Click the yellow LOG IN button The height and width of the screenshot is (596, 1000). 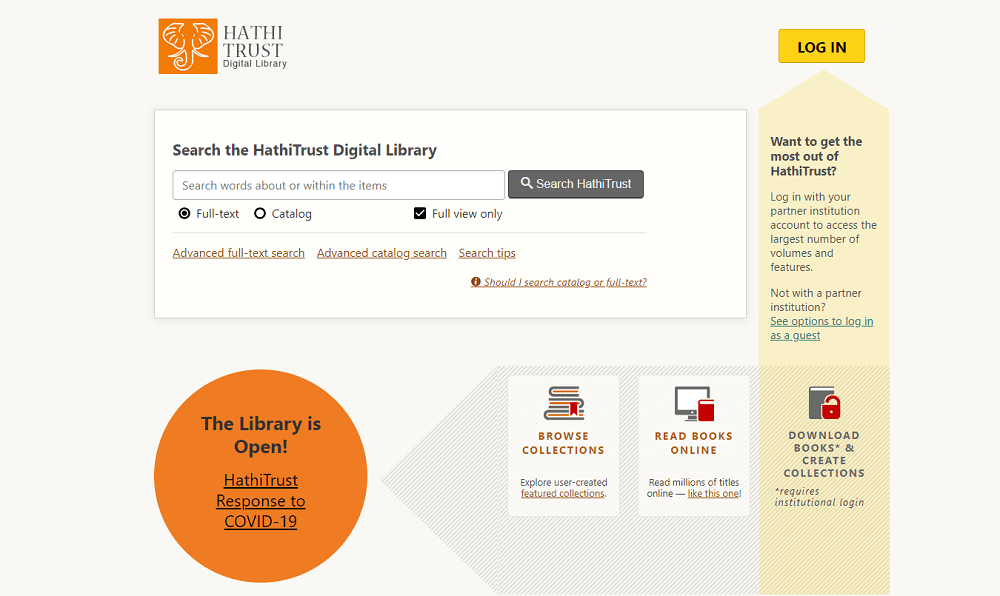click(x=821, y=46)
